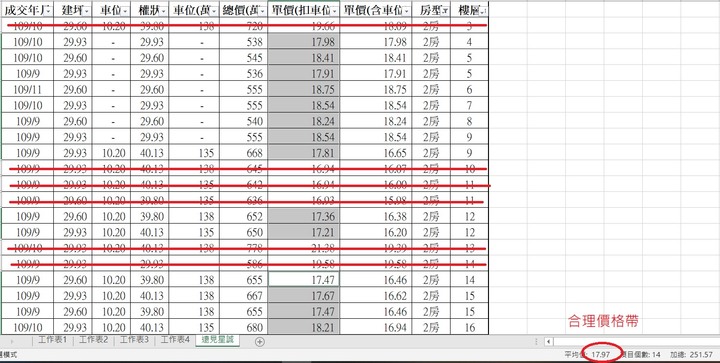The height and width of the screenshot is (363, 720).
Task: Click the horizontal scrollbar track
Action: coord(636,341)
